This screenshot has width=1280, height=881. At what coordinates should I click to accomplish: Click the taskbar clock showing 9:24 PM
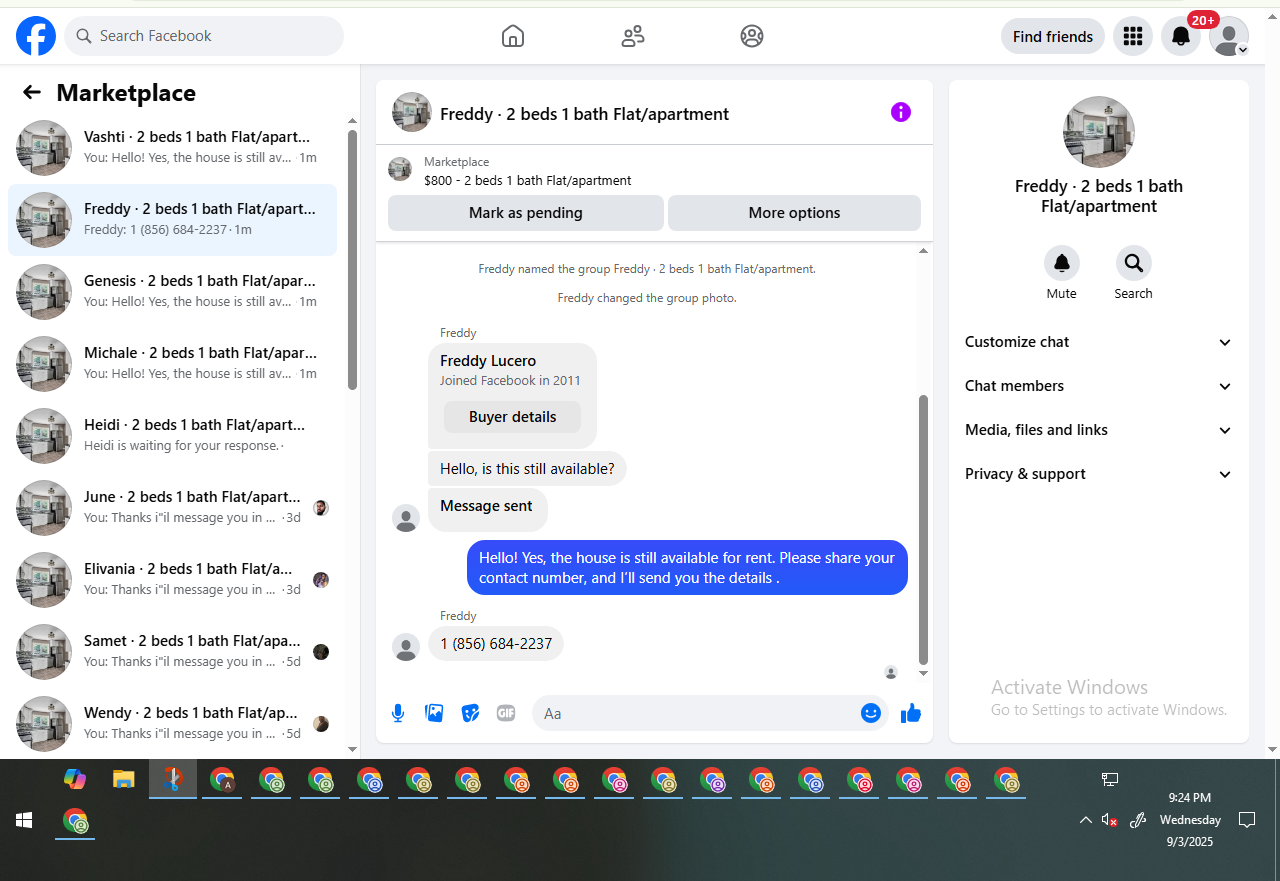(1189, 820)
